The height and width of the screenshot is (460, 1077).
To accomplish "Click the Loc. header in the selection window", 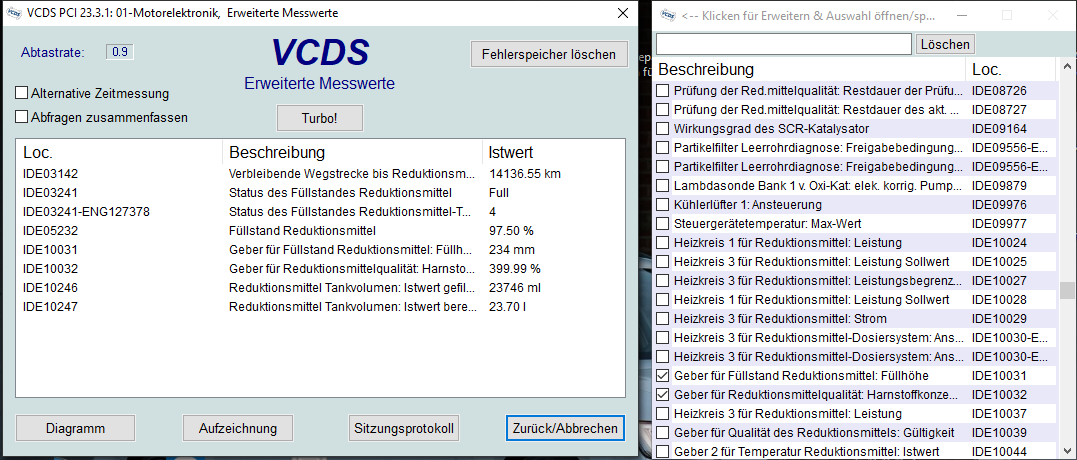I will point(986,69).
